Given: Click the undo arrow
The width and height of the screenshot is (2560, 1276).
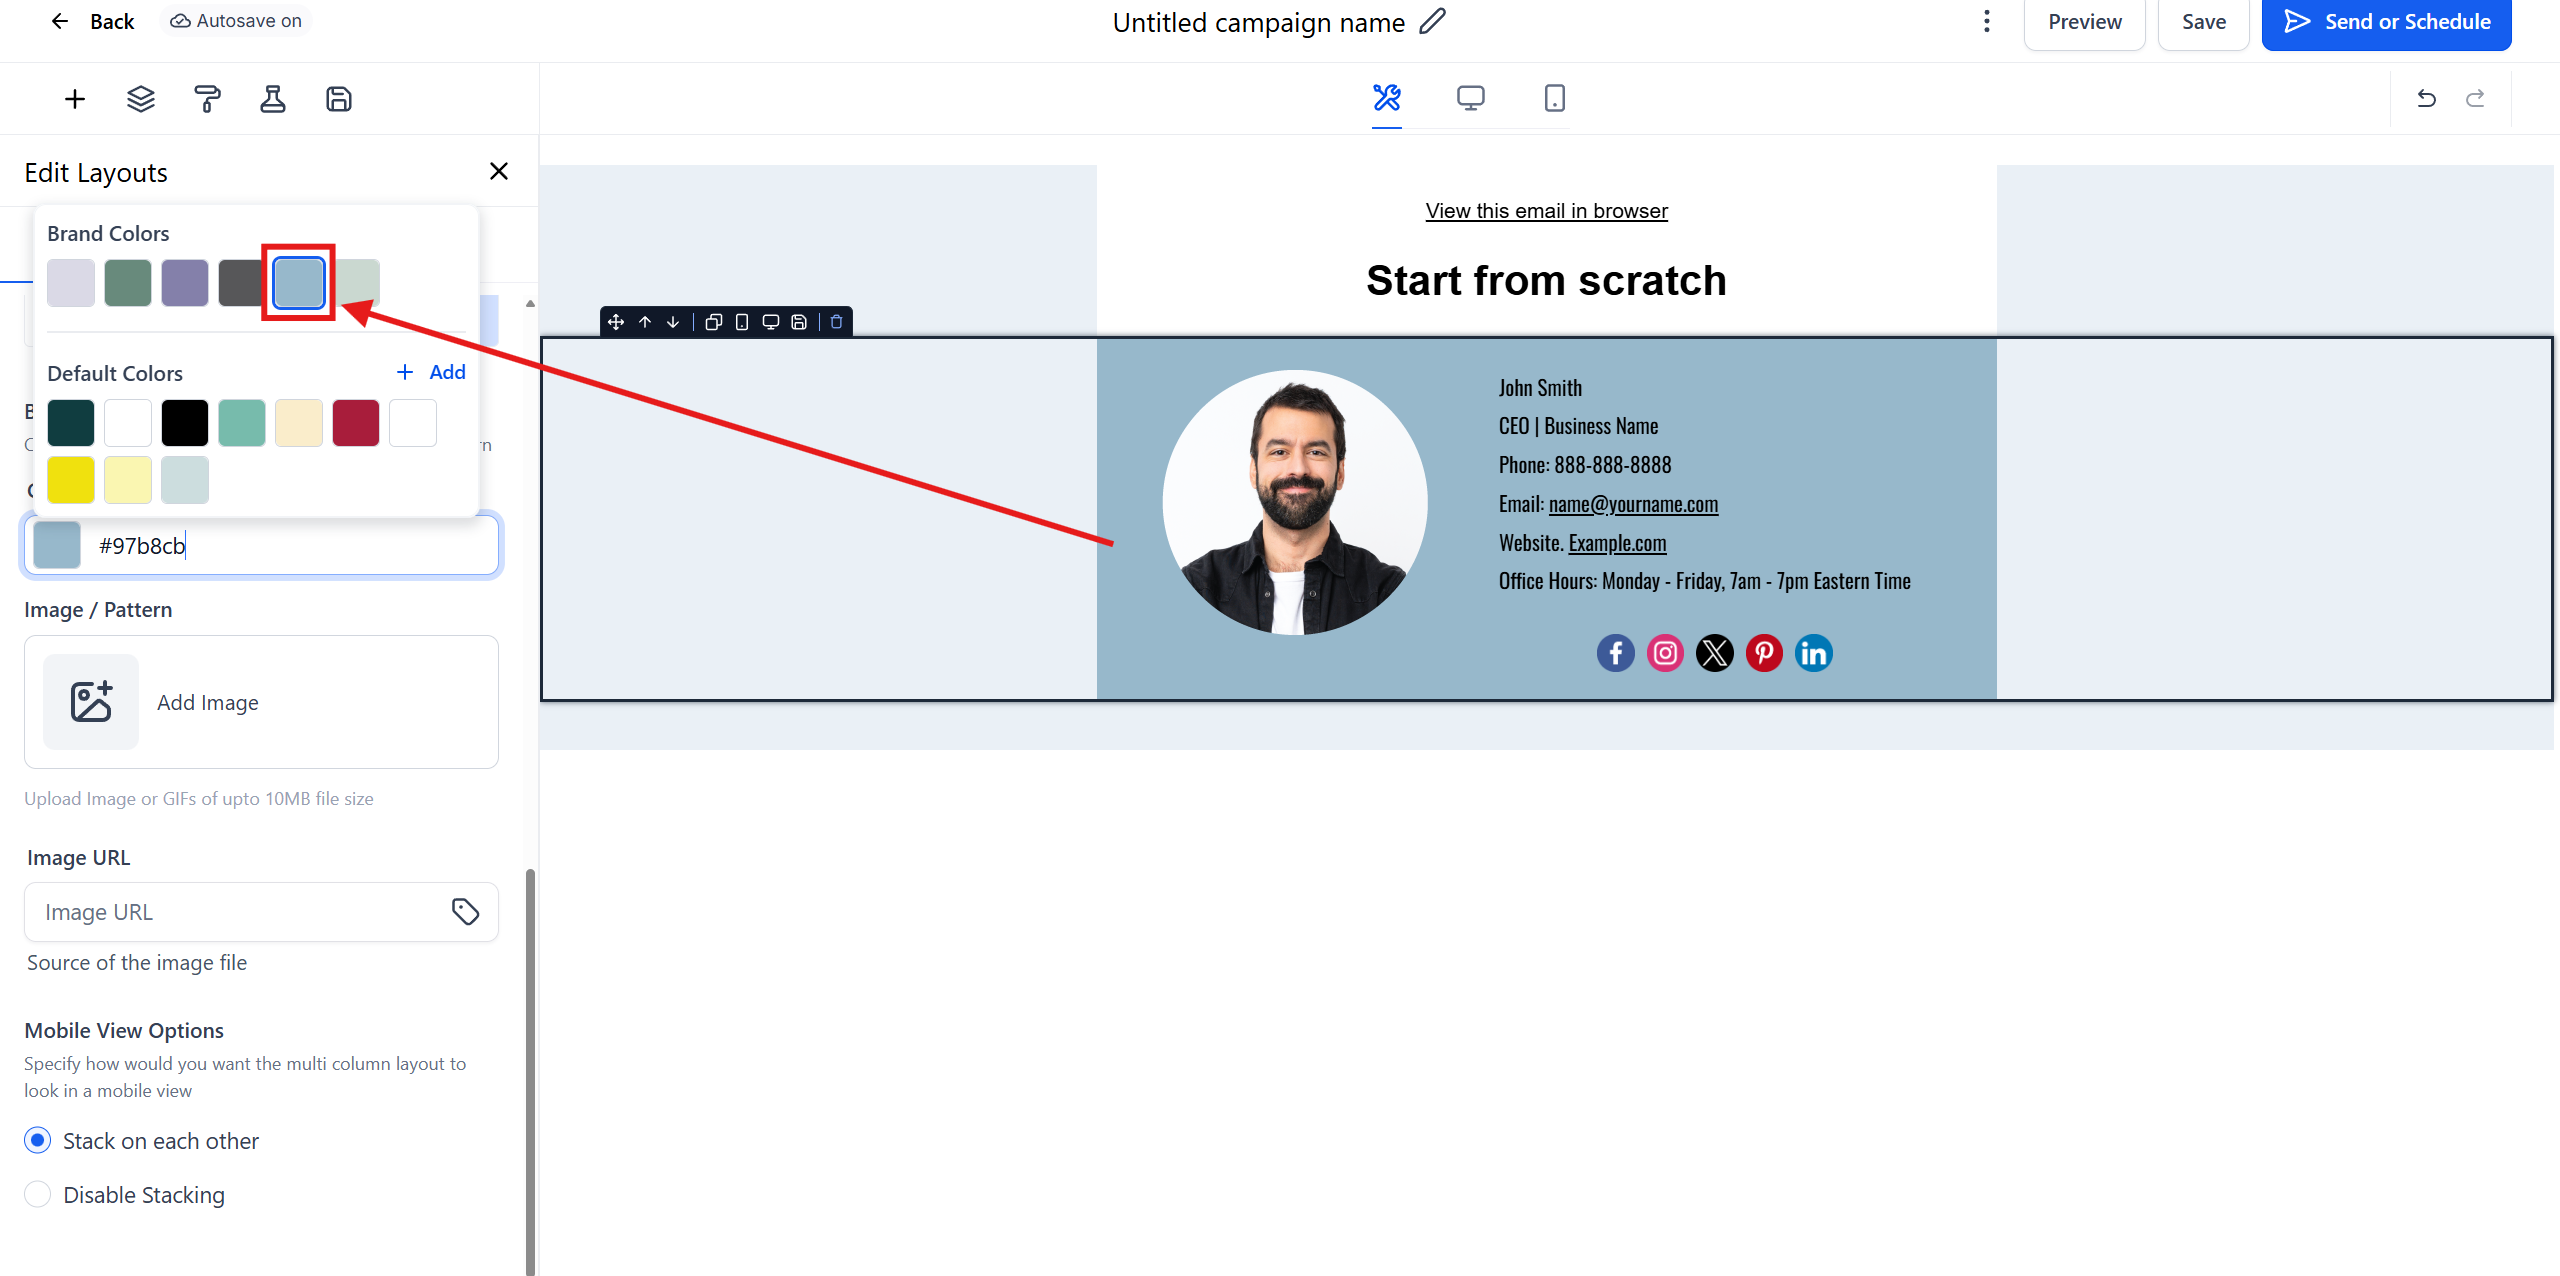Looking at the screenshot, I should coord(2426,98).
